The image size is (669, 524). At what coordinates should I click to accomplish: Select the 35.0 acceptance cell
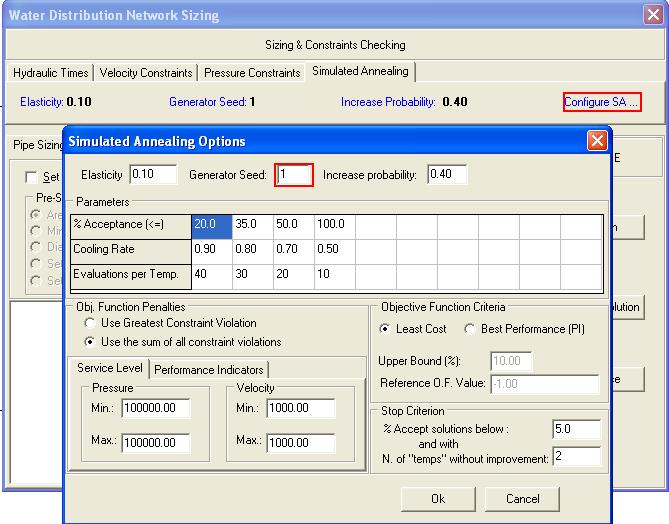(x=253, y=227)
